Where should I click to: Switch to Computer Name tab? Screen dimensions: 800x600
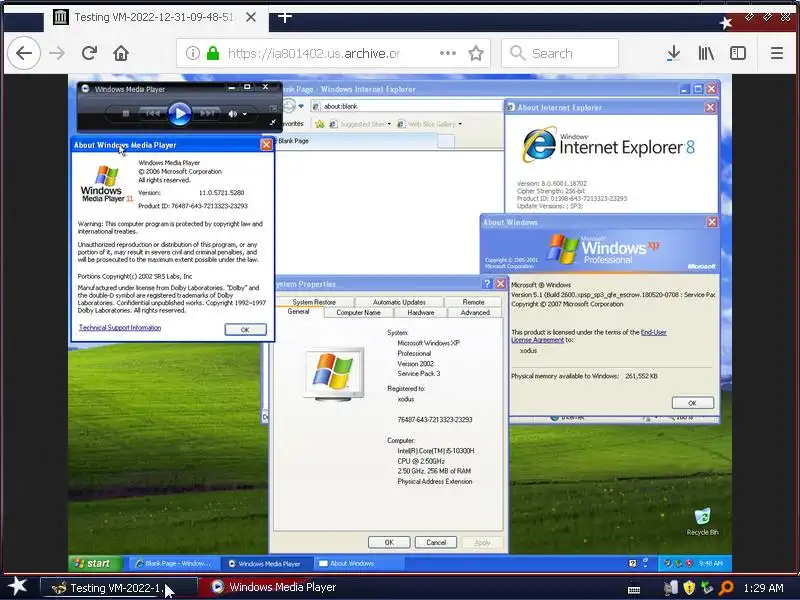coord(358,312)
